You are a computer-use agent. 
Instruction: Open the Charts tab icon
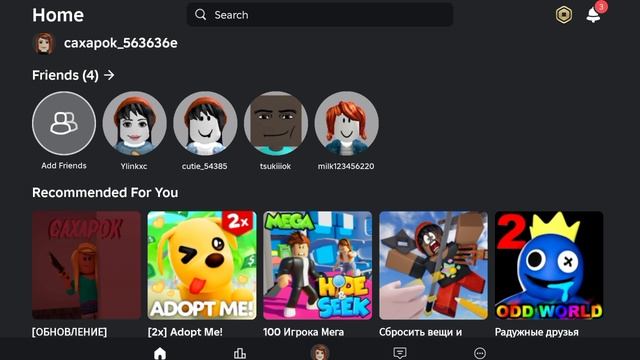(240, 353)
